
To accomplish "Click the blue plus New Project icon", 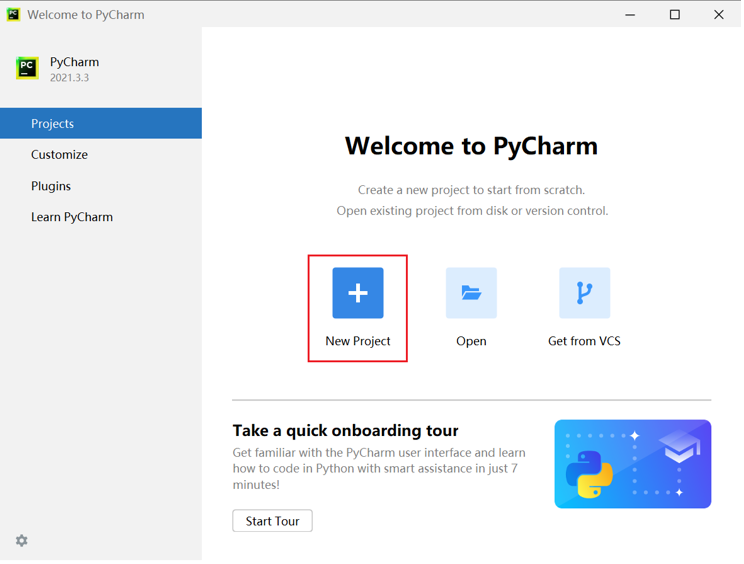I will [358, 293].
